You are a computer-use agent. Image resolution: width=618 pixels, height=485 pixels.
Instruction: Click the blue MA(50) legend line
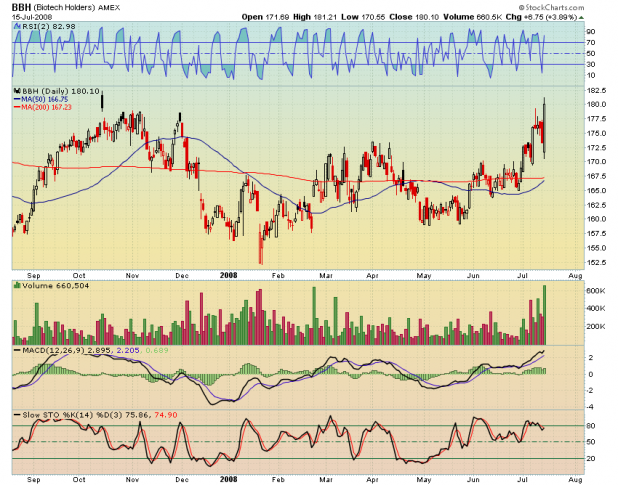coord(17,99)
